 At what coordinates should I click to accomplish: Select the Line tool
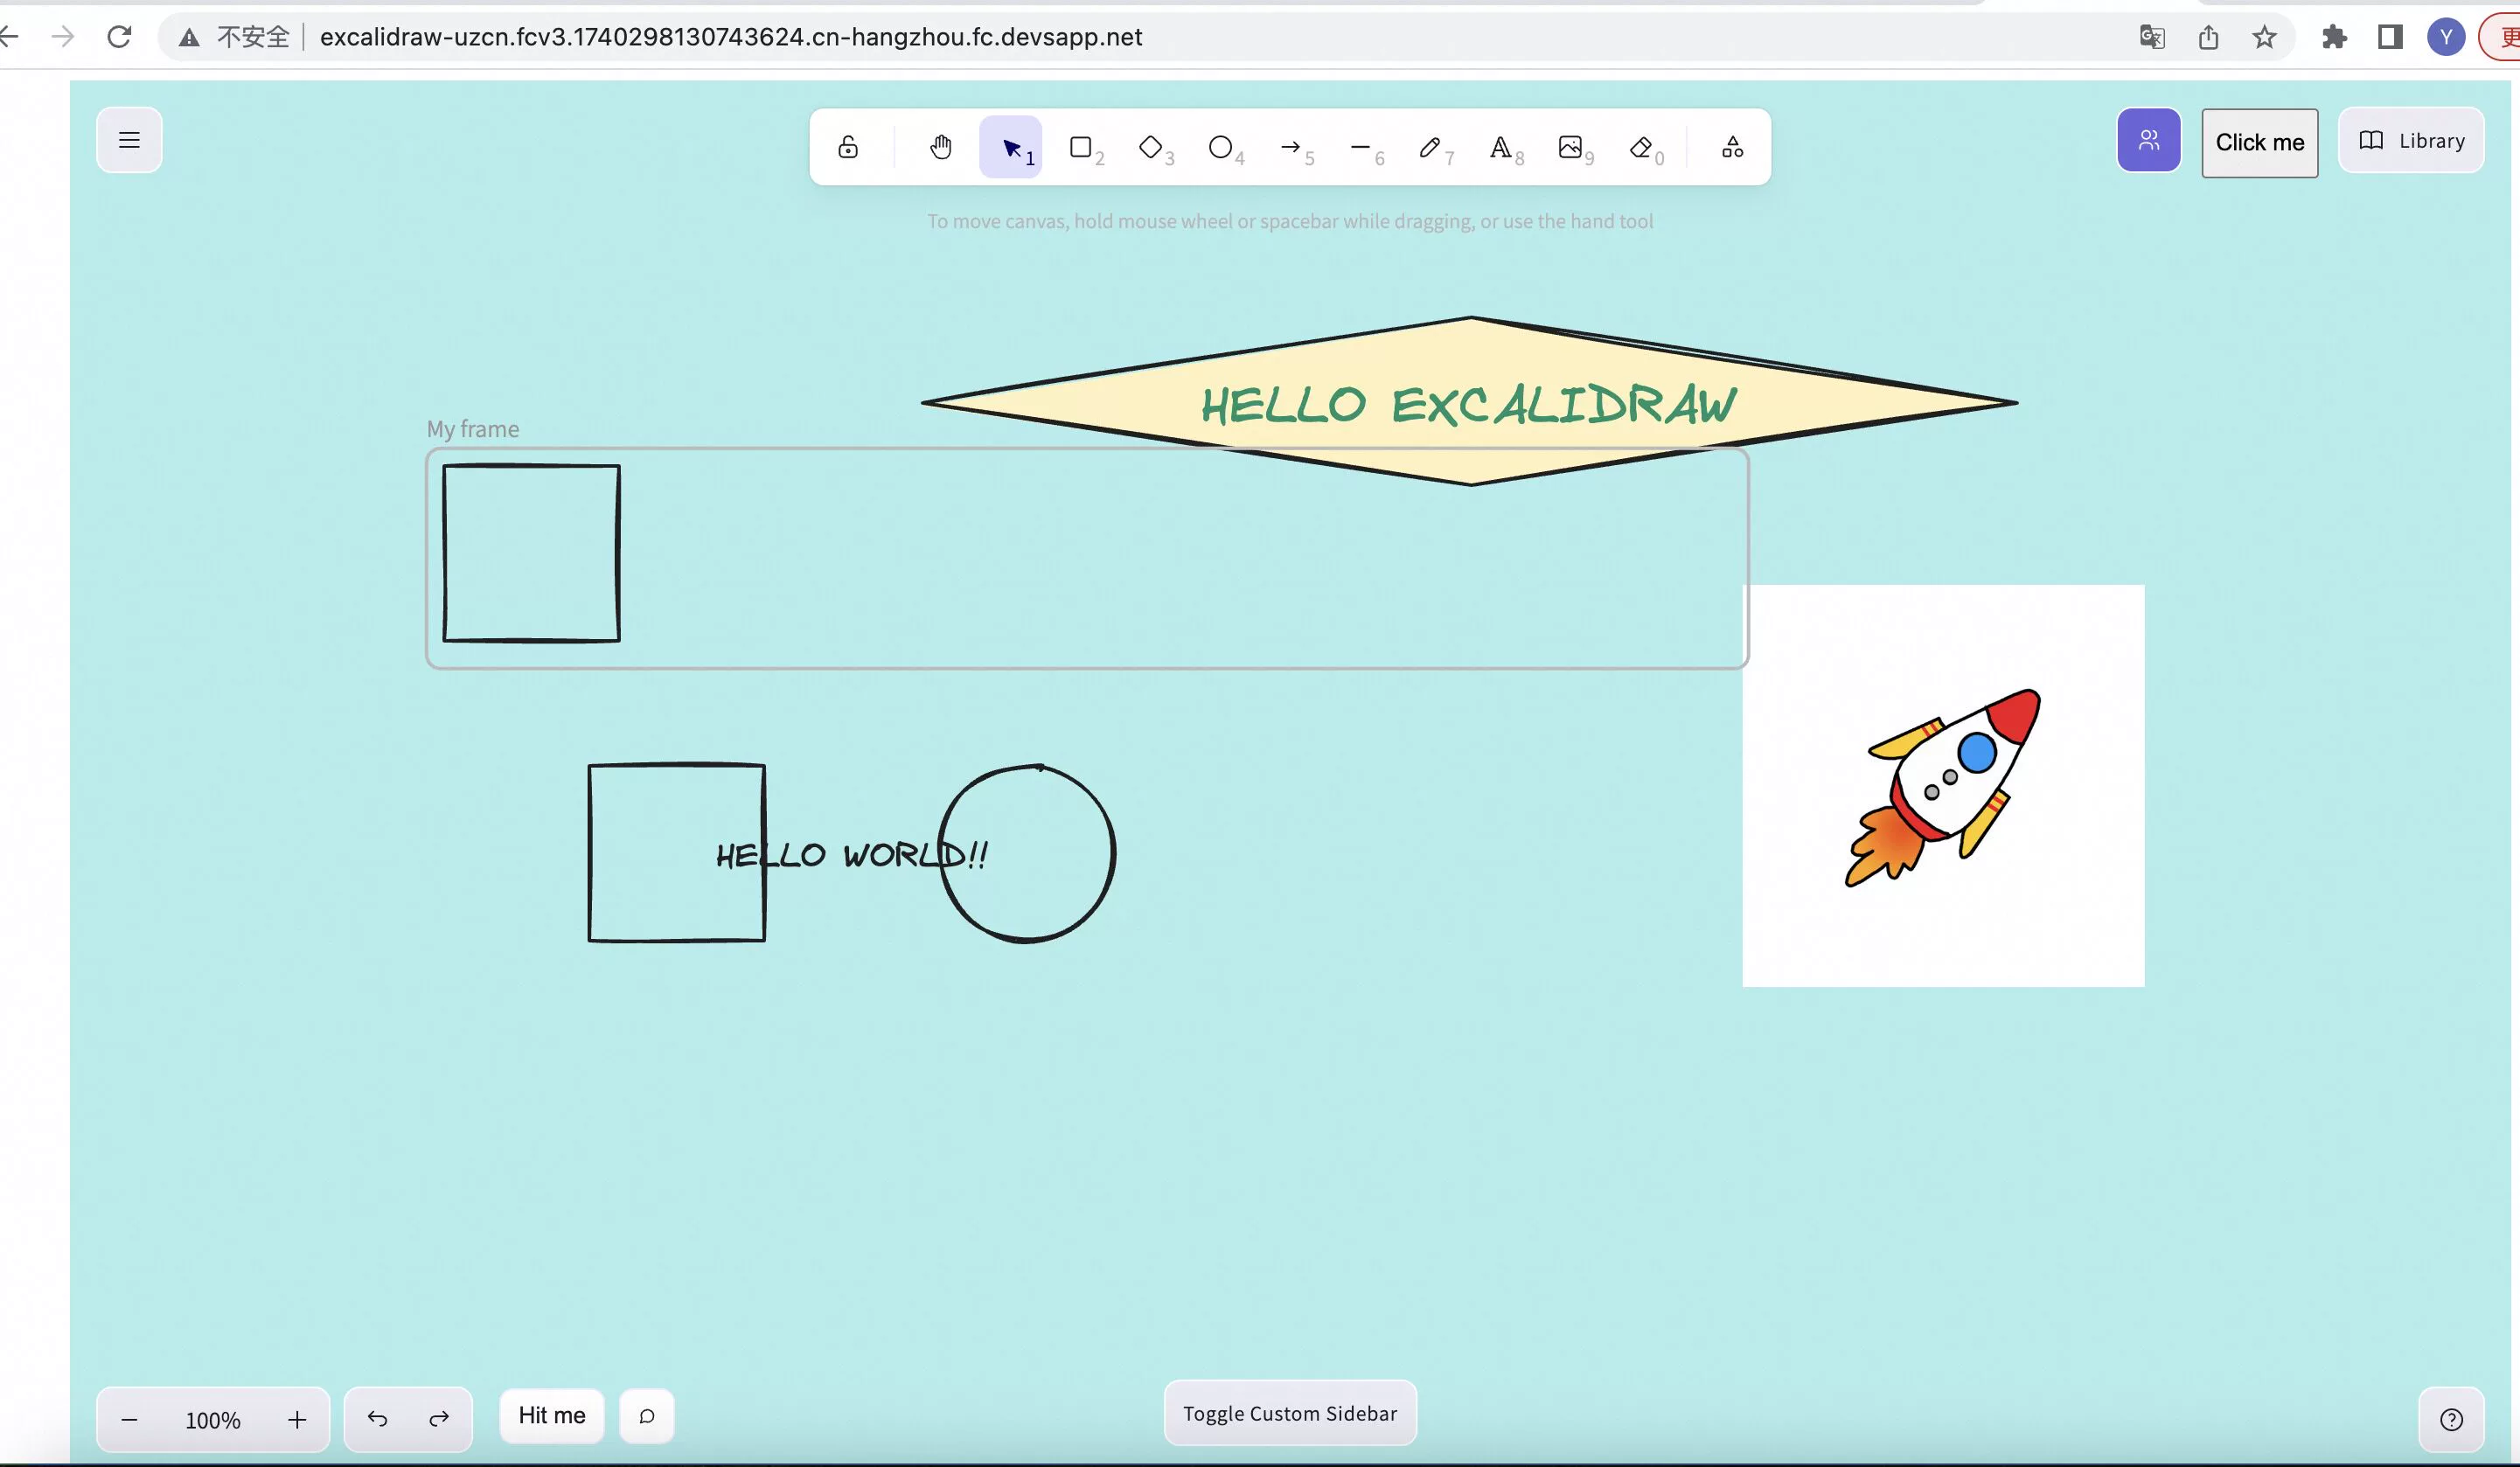click(1361, 147)
